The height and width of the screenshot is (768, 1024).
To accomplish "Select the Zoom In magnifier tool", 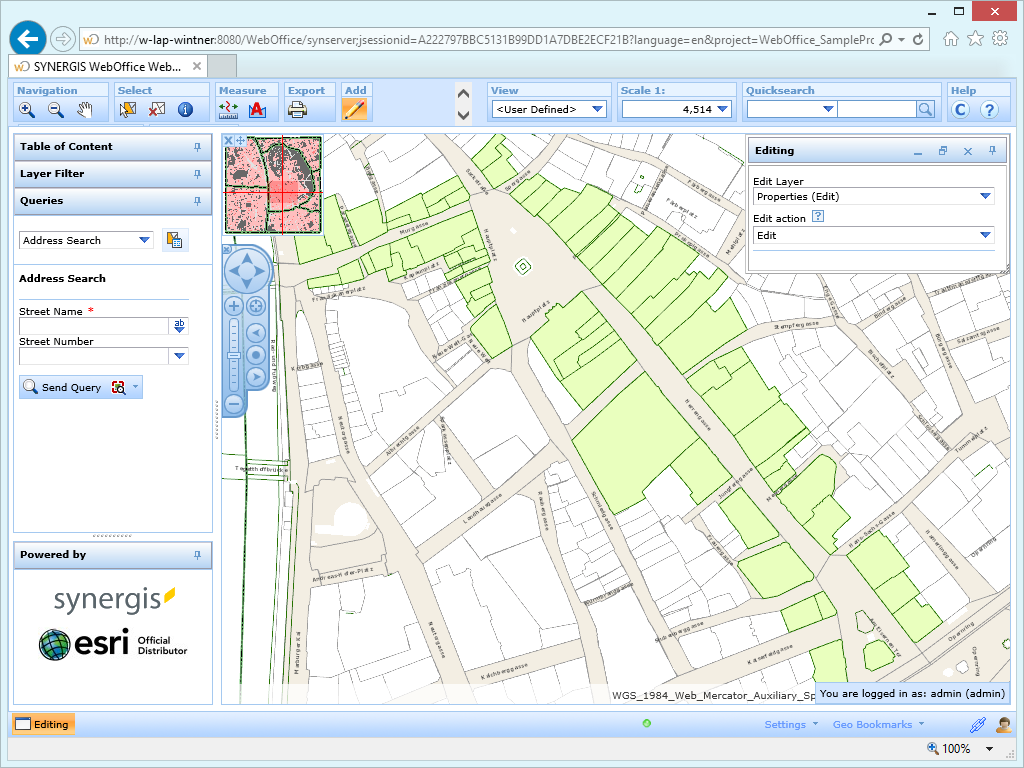I will pos(26,110).
